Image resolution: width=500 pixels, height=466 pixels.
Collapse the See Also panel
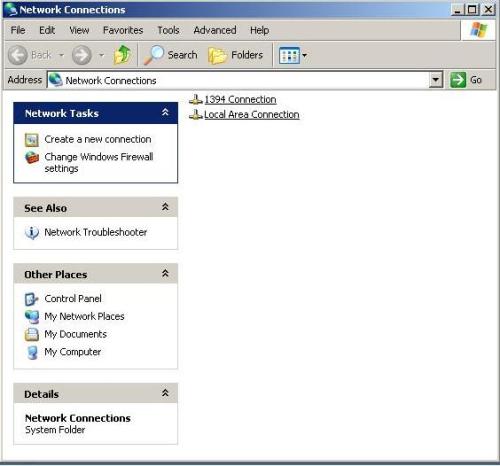click(x=165, y=207)
